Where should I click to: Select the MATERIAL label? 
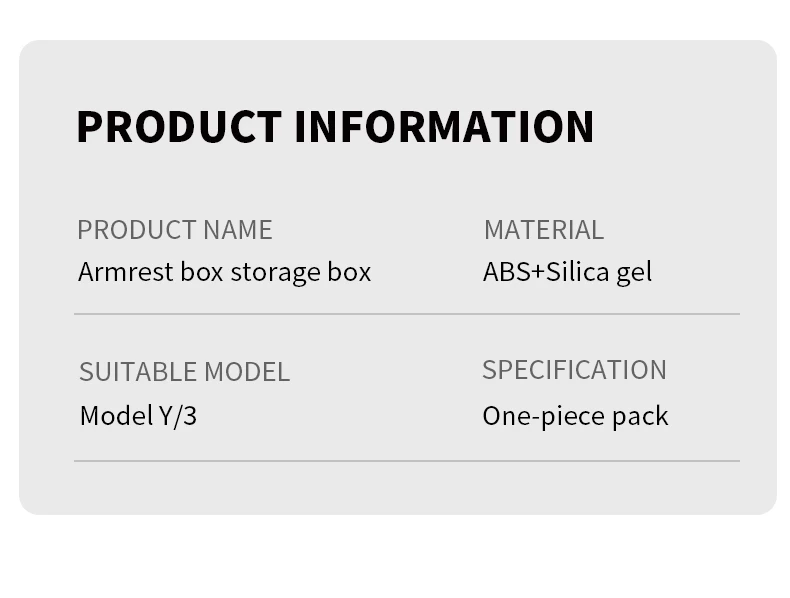[543, 230]
